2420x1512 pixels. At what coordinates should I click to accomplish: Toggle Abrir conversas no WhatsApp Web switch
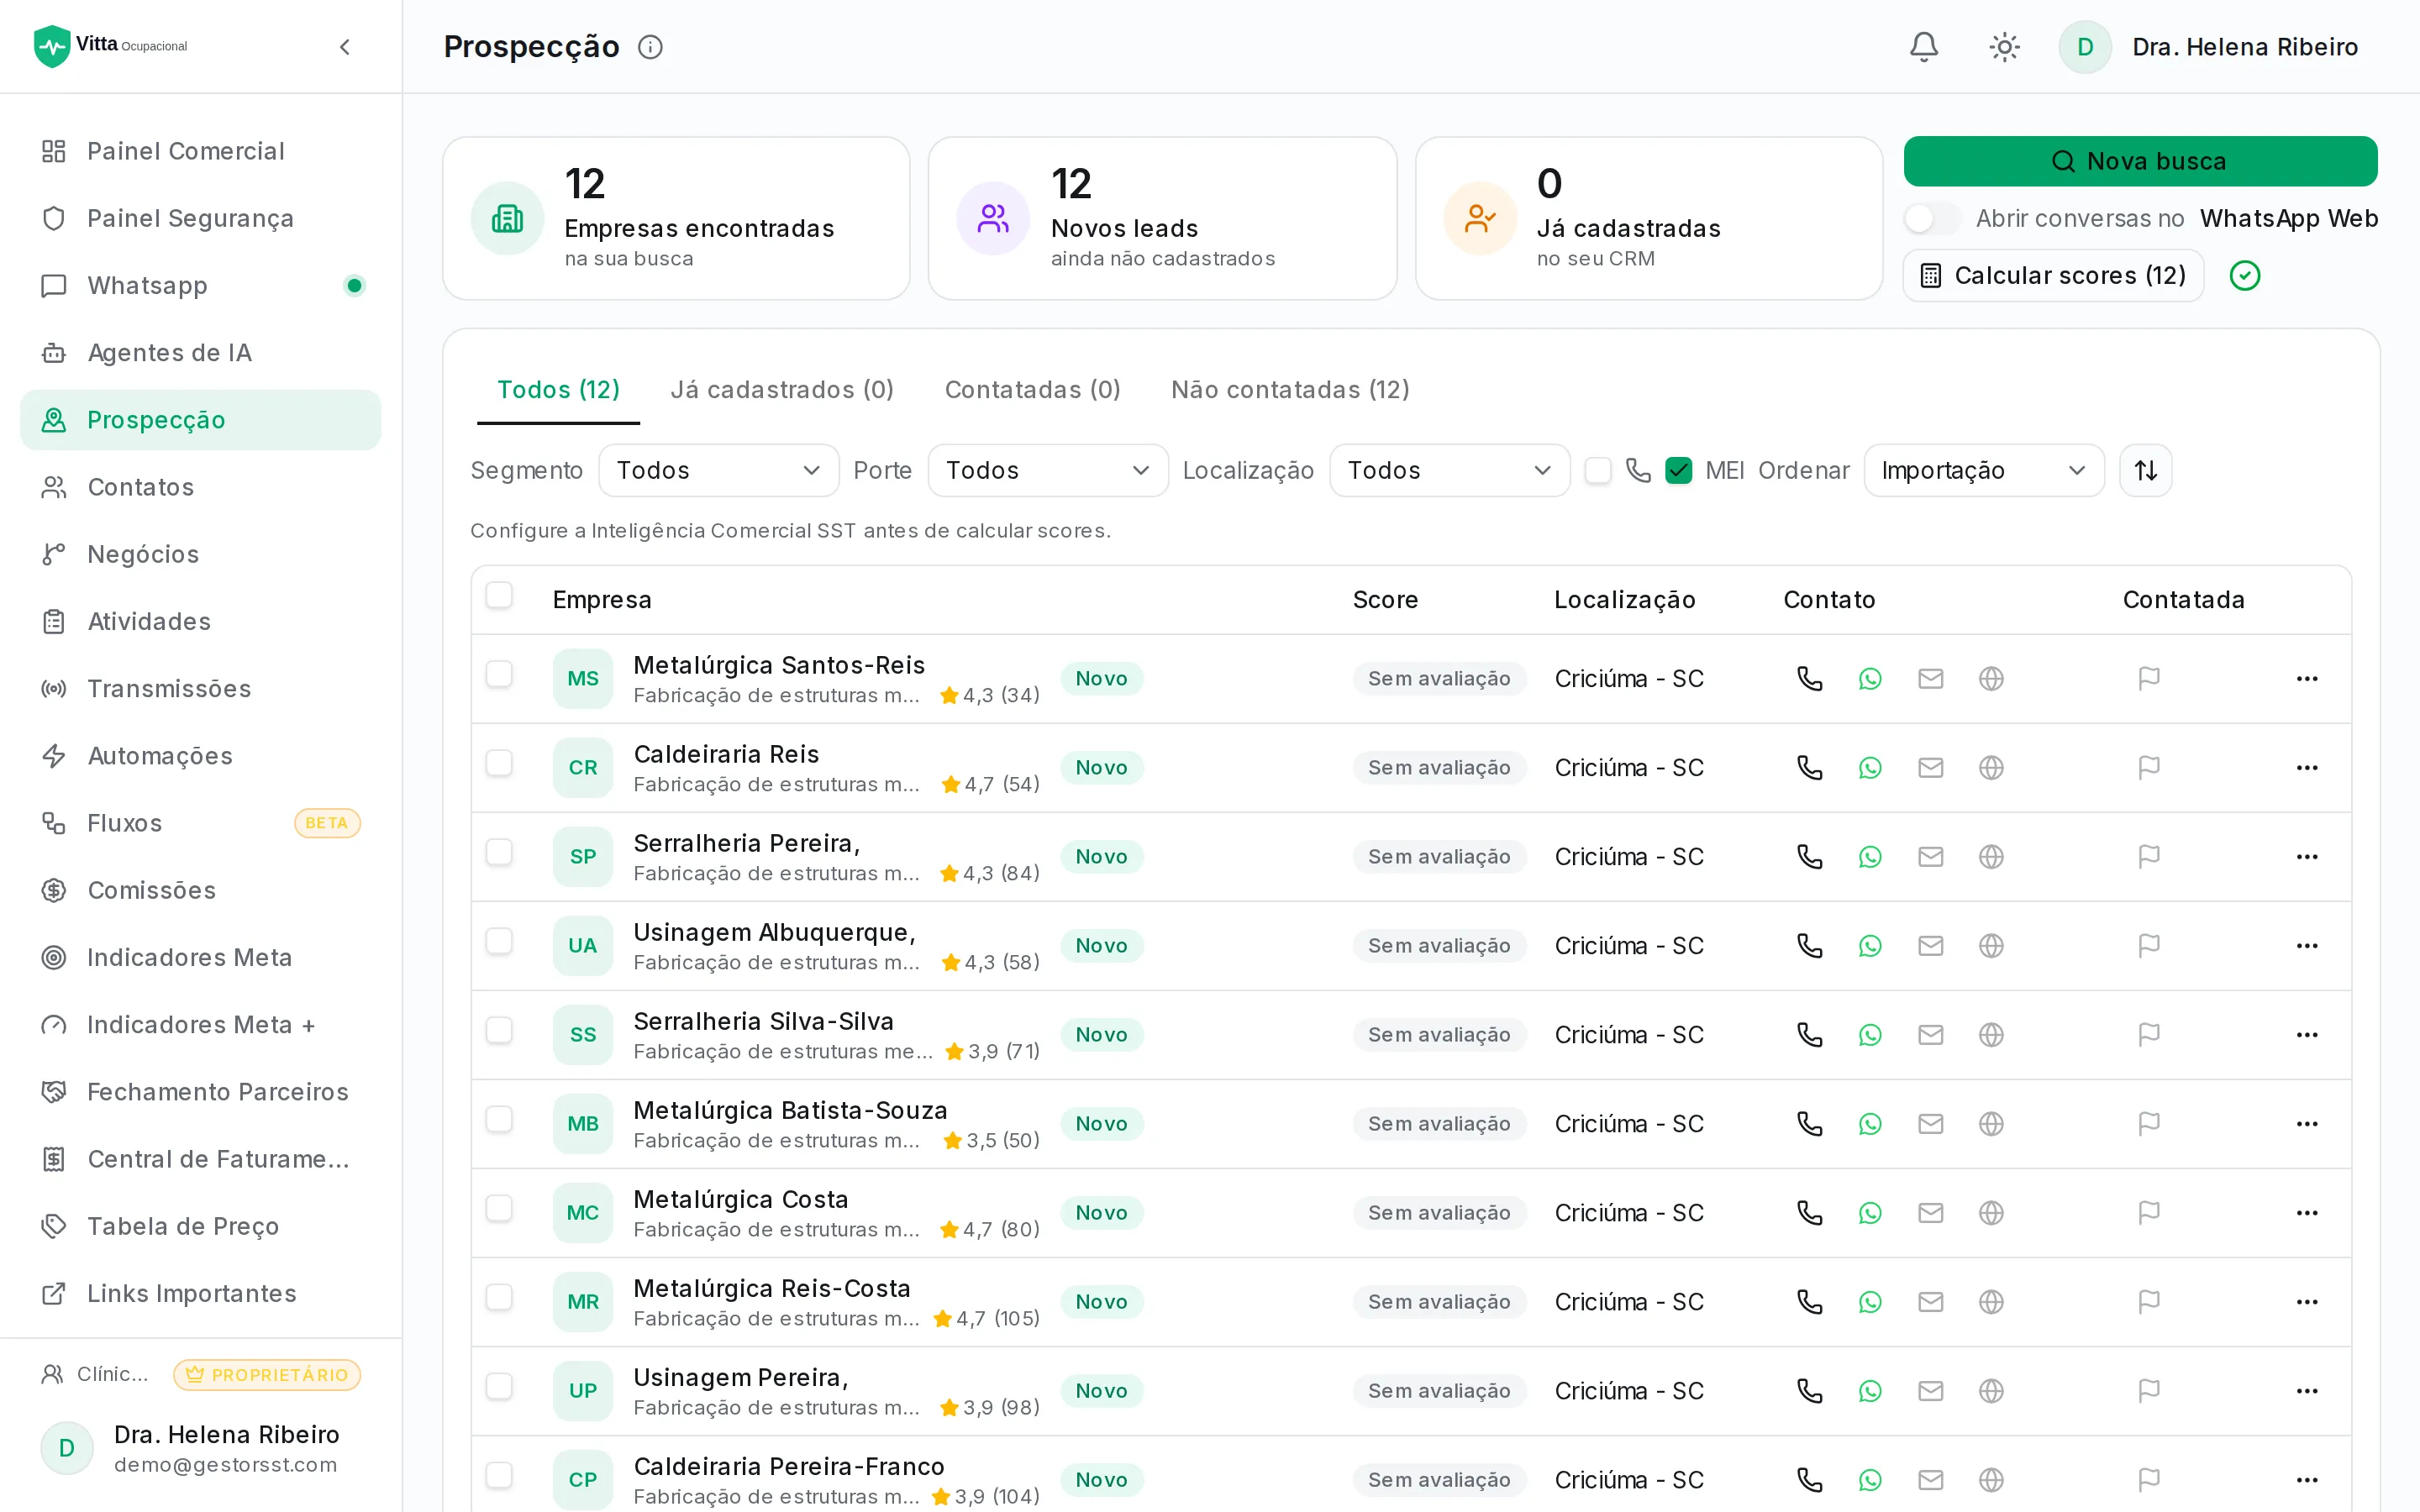1932,218
